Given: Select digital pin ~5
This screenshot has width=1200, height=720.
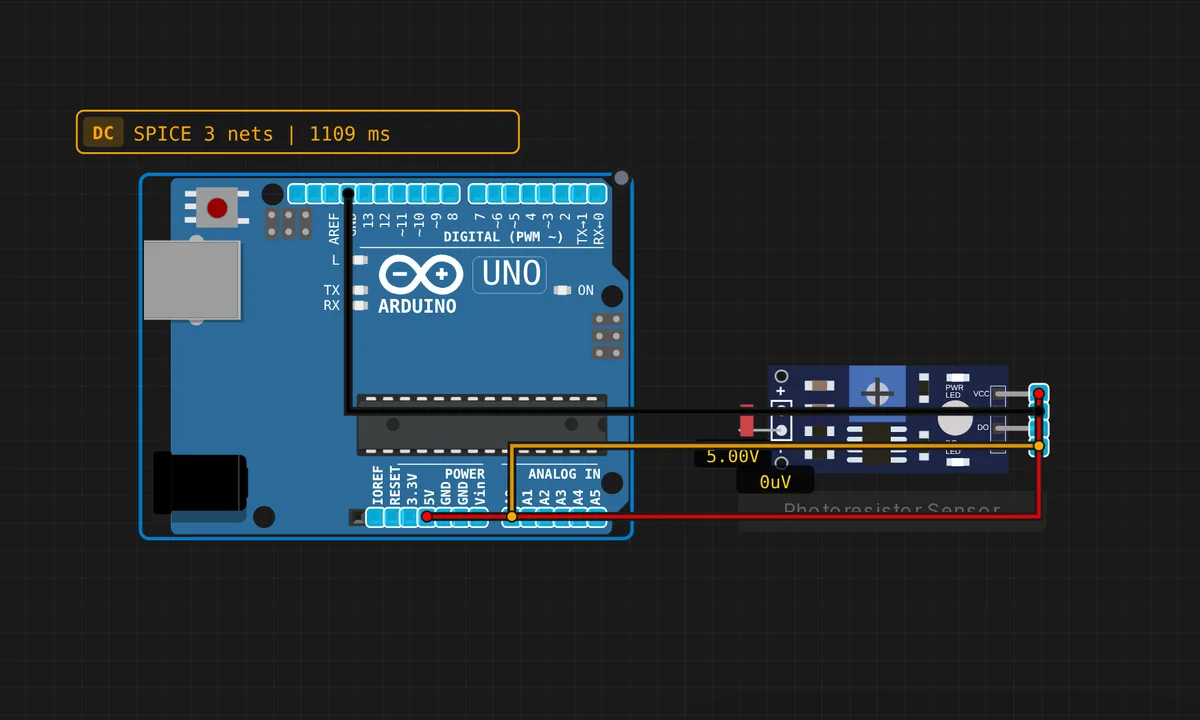Looking at the screenshot, I should tap(512, 194).
